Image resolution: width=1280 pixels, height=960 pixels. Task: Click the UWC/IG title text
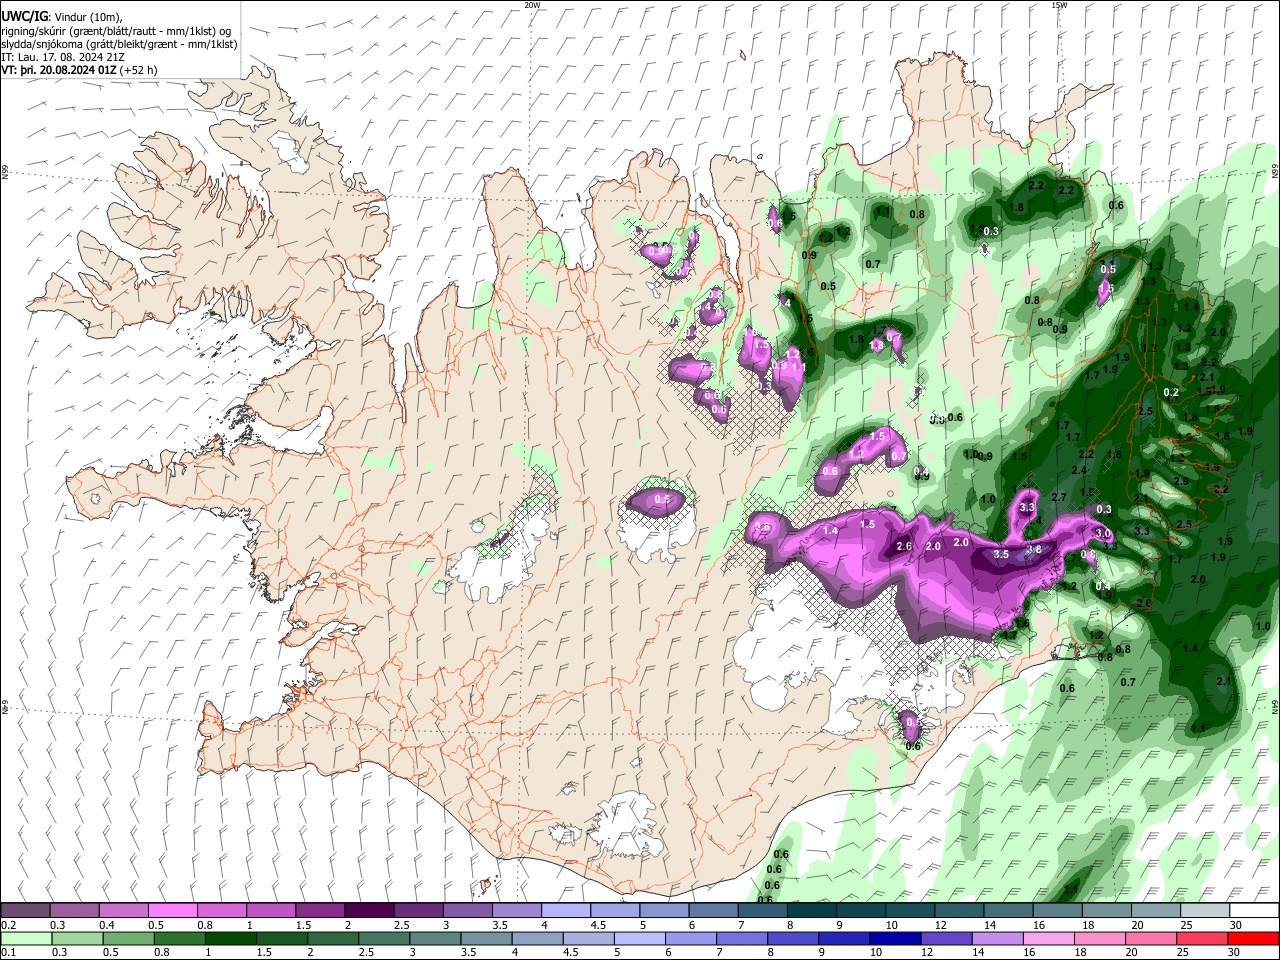click(24, 16)
